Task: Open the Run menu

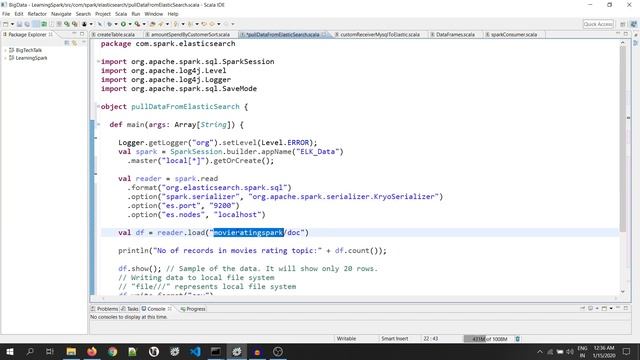Action: (x=136, y=14)
